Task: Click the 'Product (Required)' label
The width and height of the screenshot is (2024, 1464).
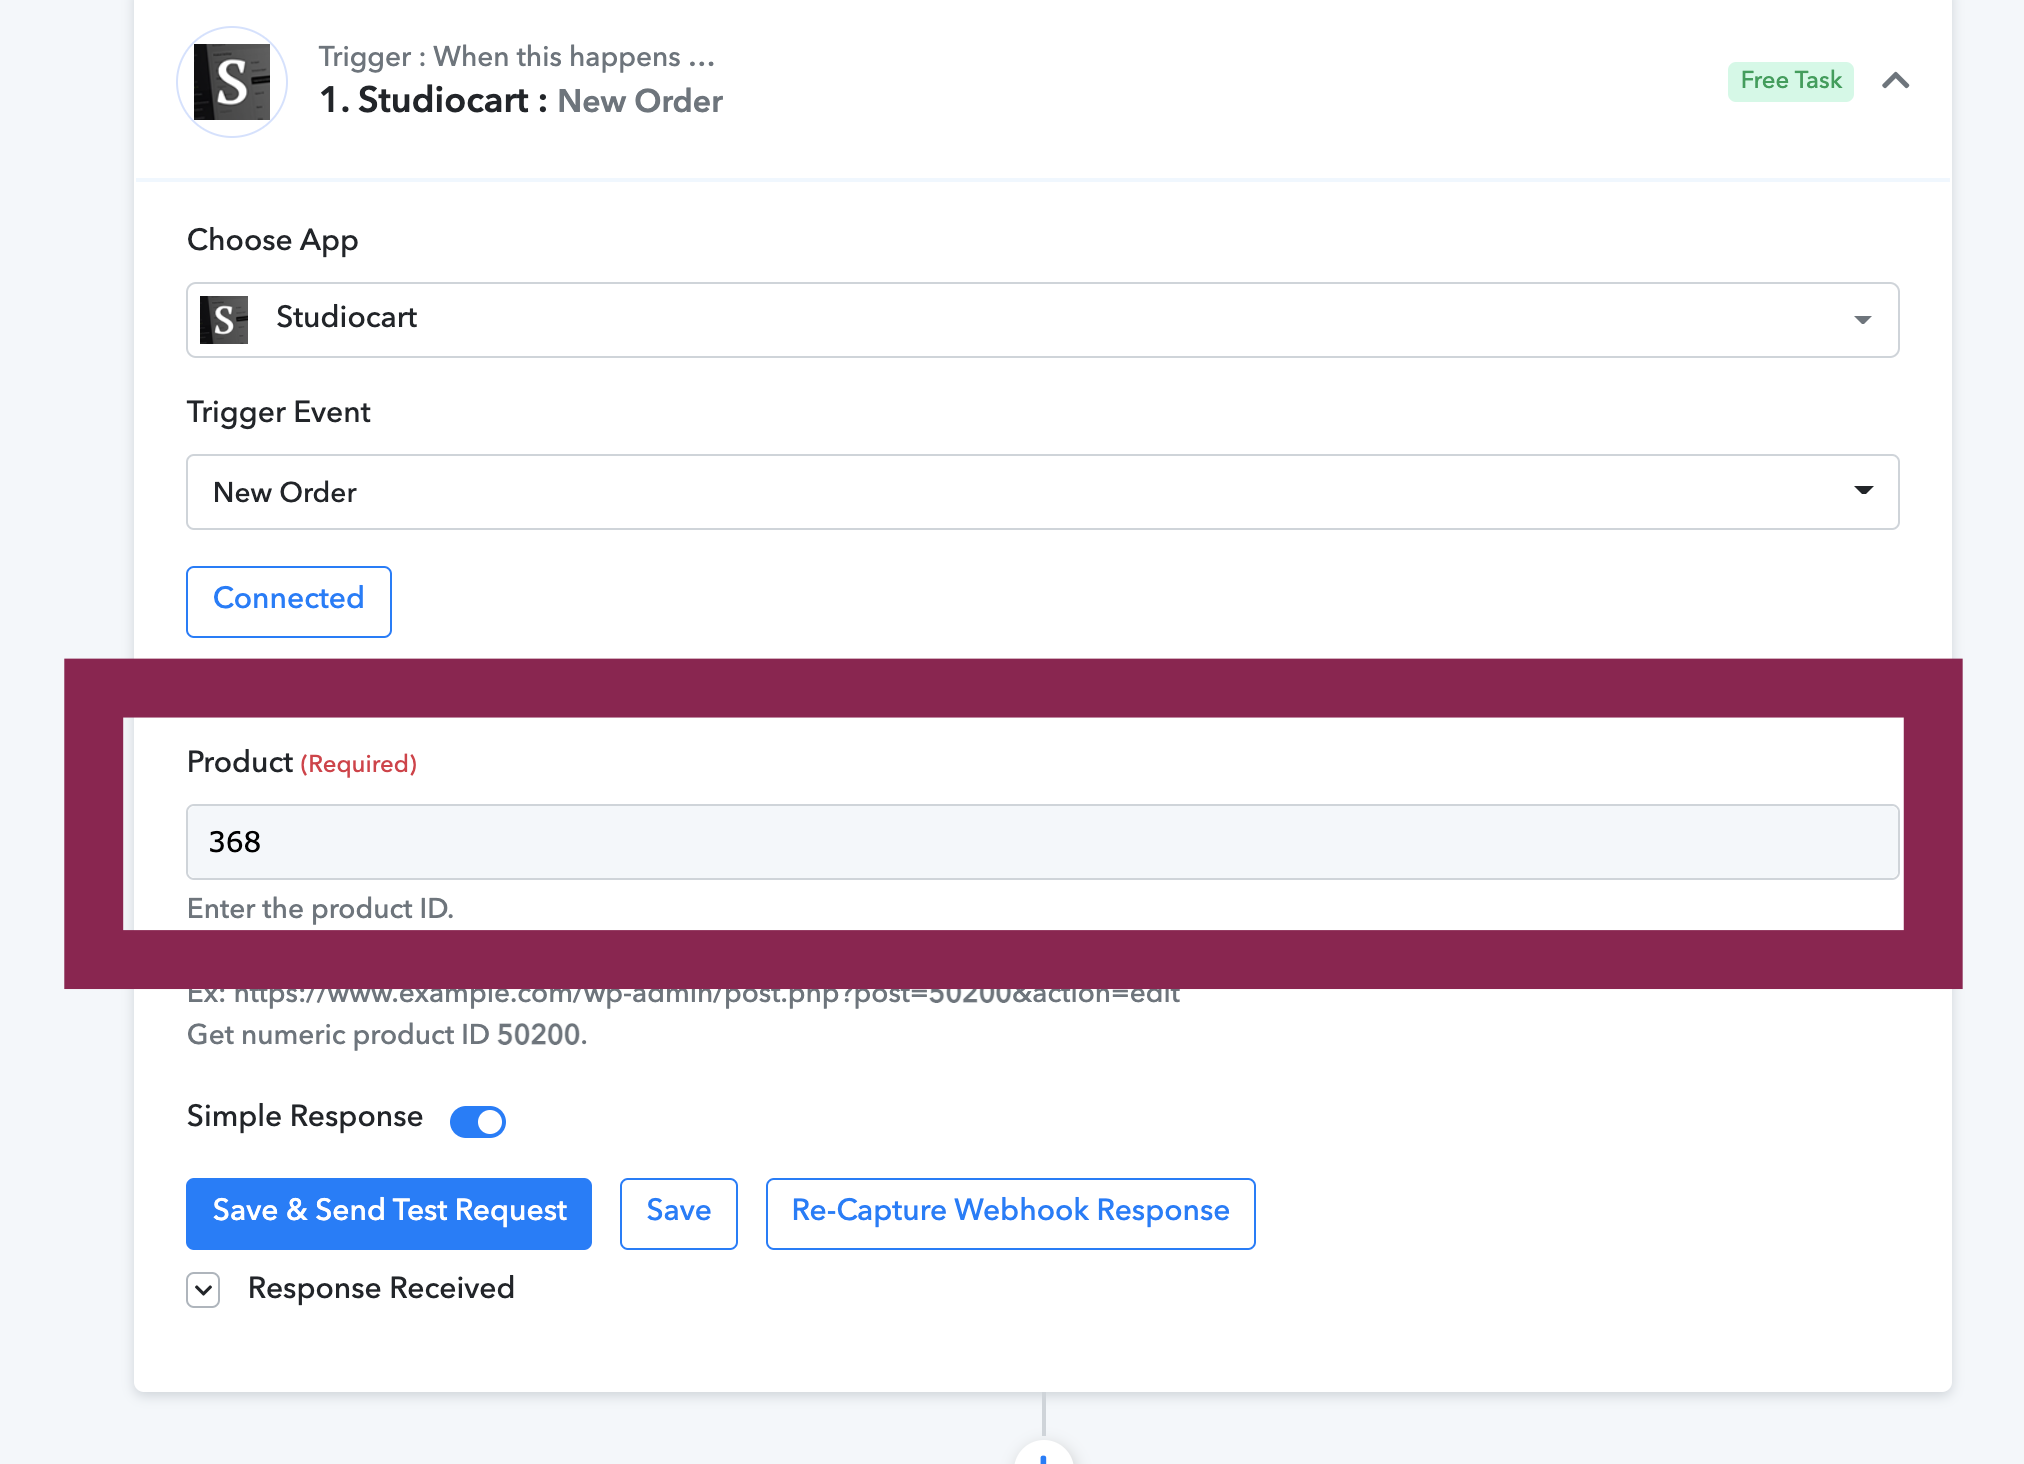Action: 302,763
